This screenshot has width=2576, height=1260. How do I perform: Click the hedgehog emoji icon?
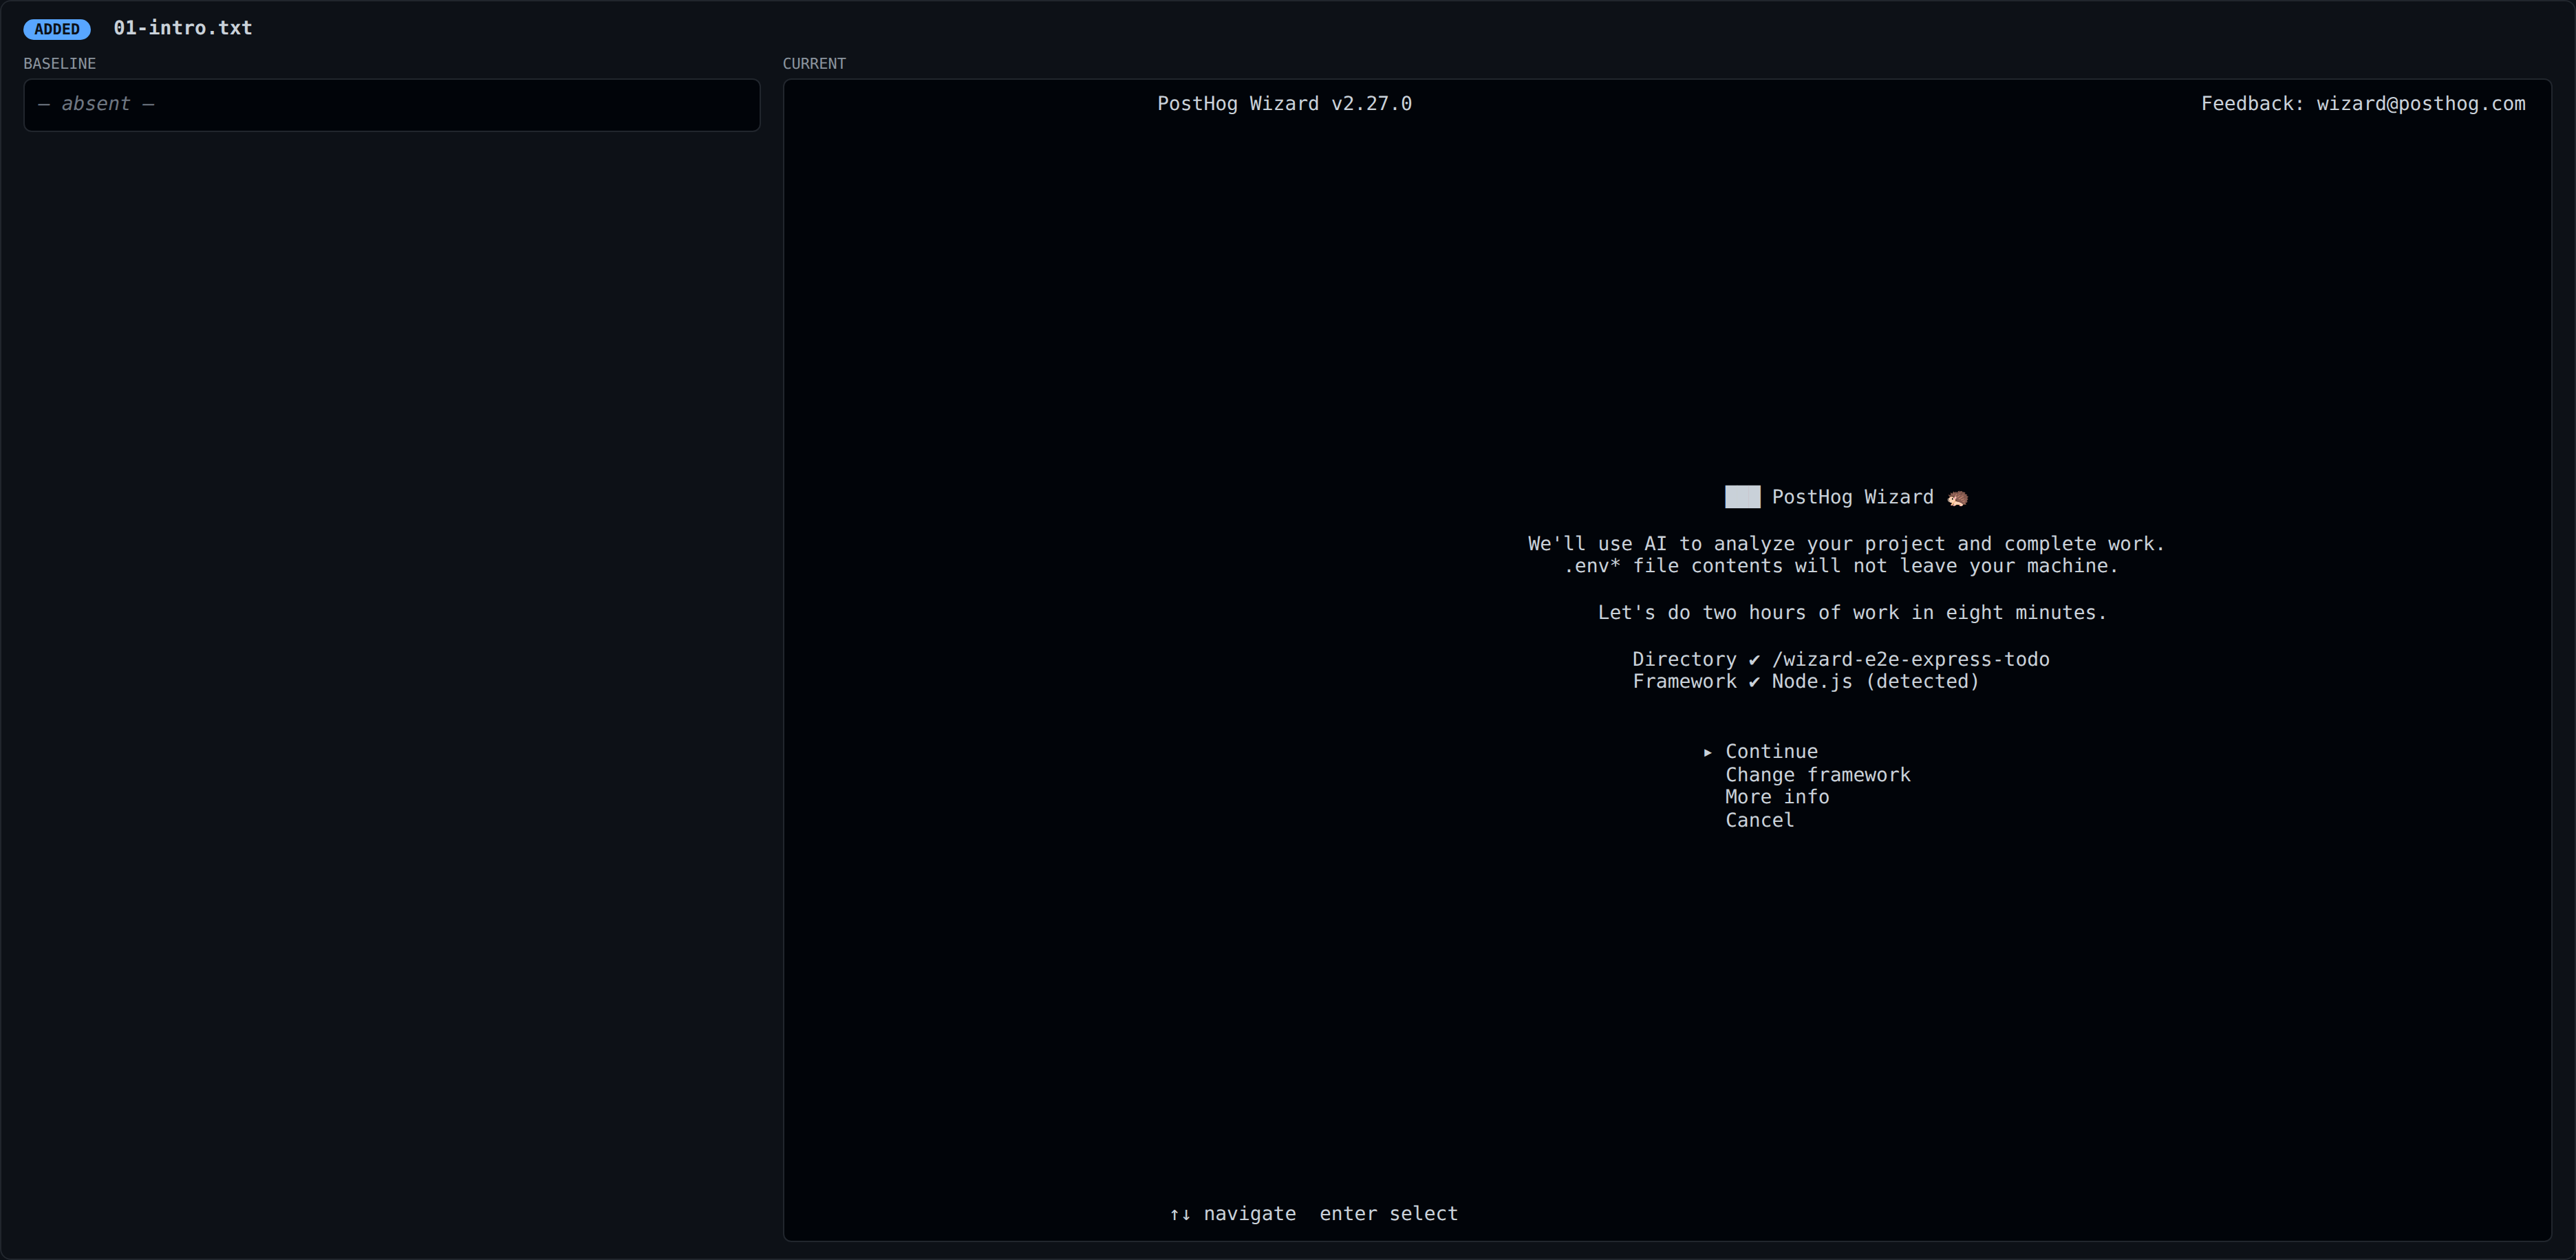[1957, 498]
